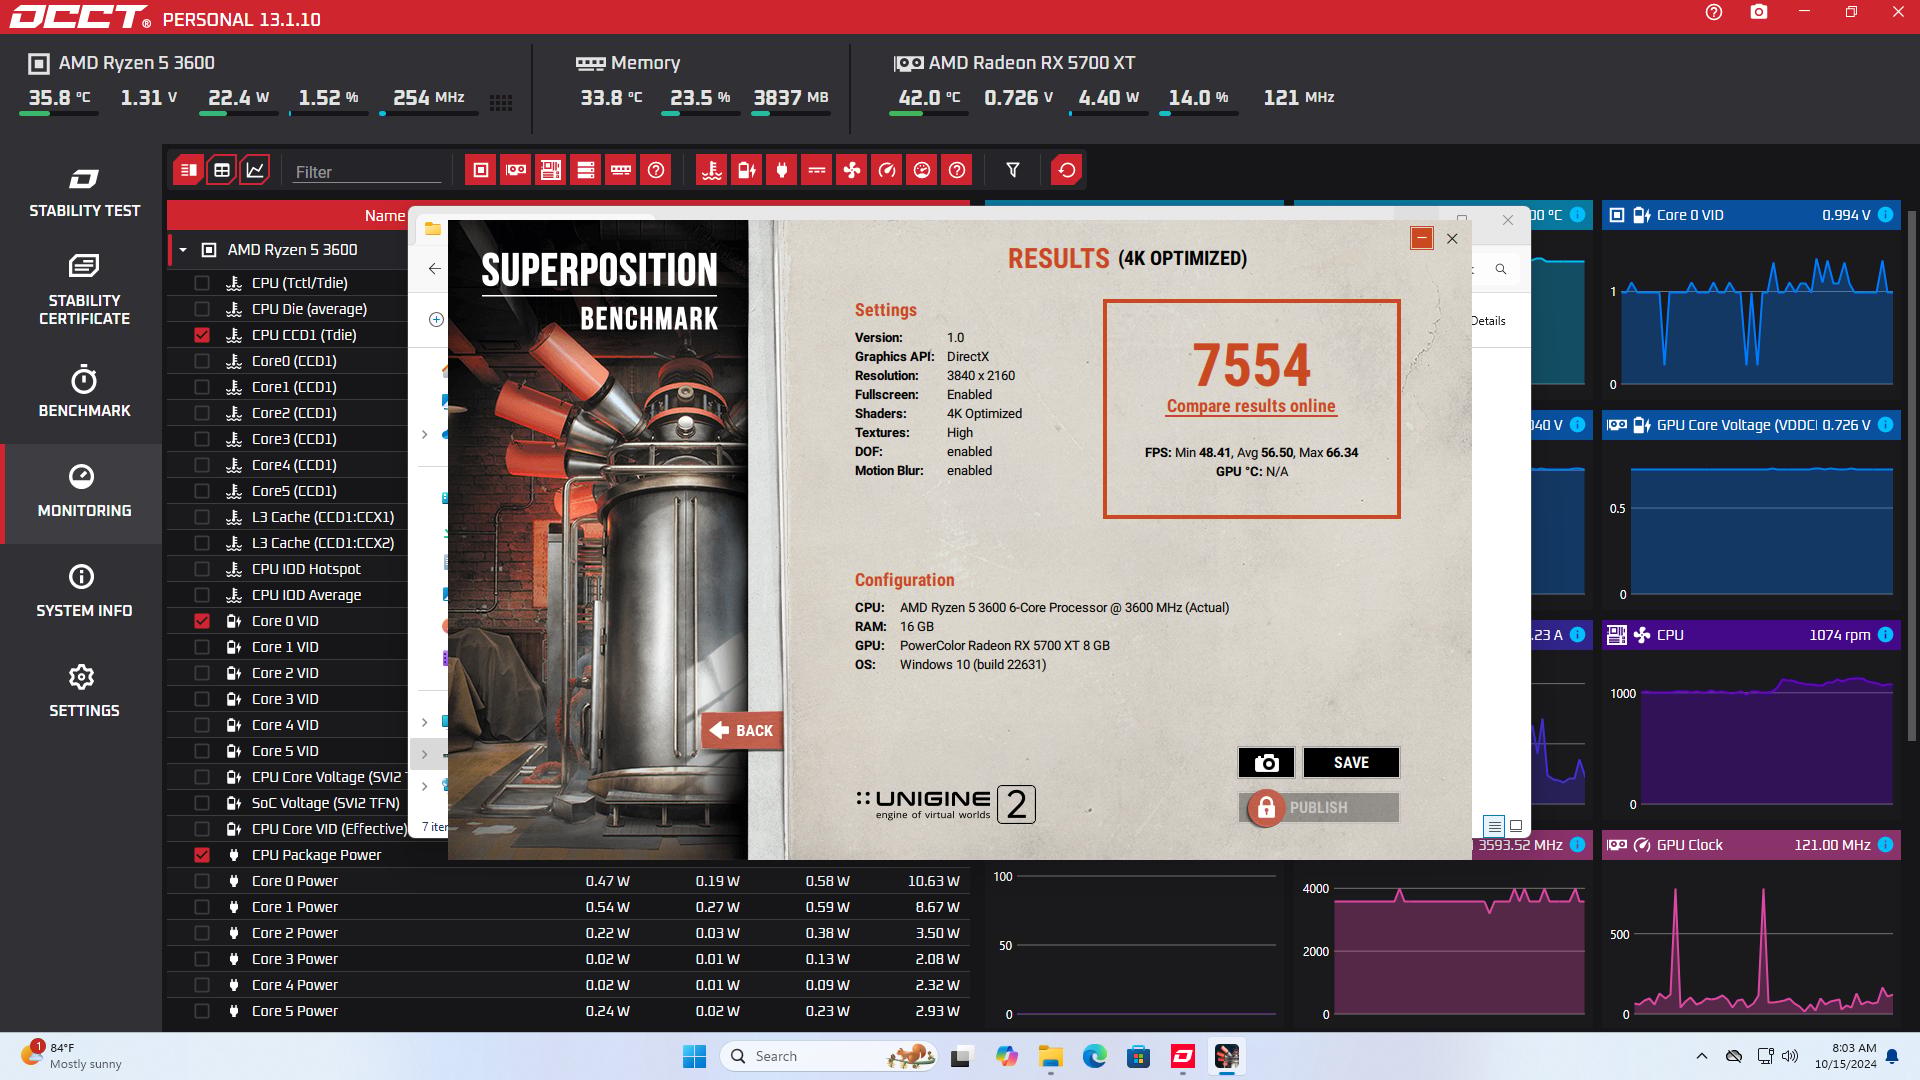
Task: Open the System Info section
Action: 84,593
